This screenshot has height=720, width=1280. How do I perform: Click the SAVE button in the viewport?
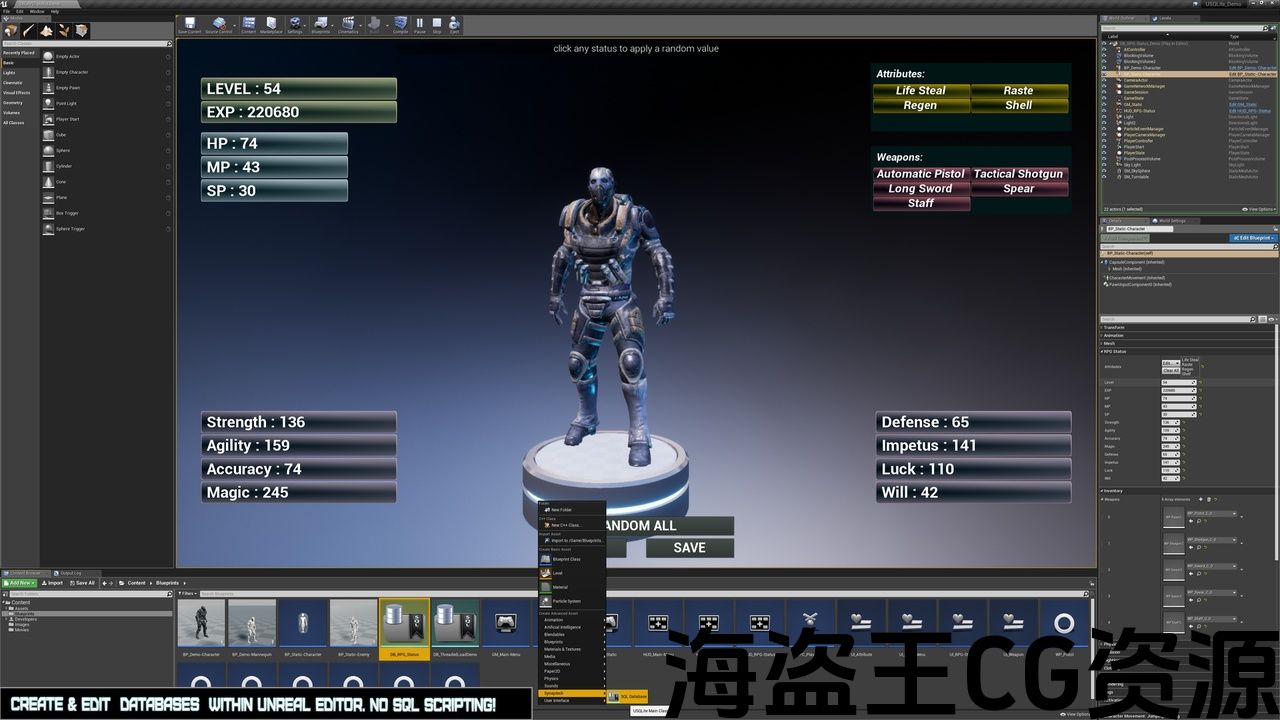[x=689, y=548]
